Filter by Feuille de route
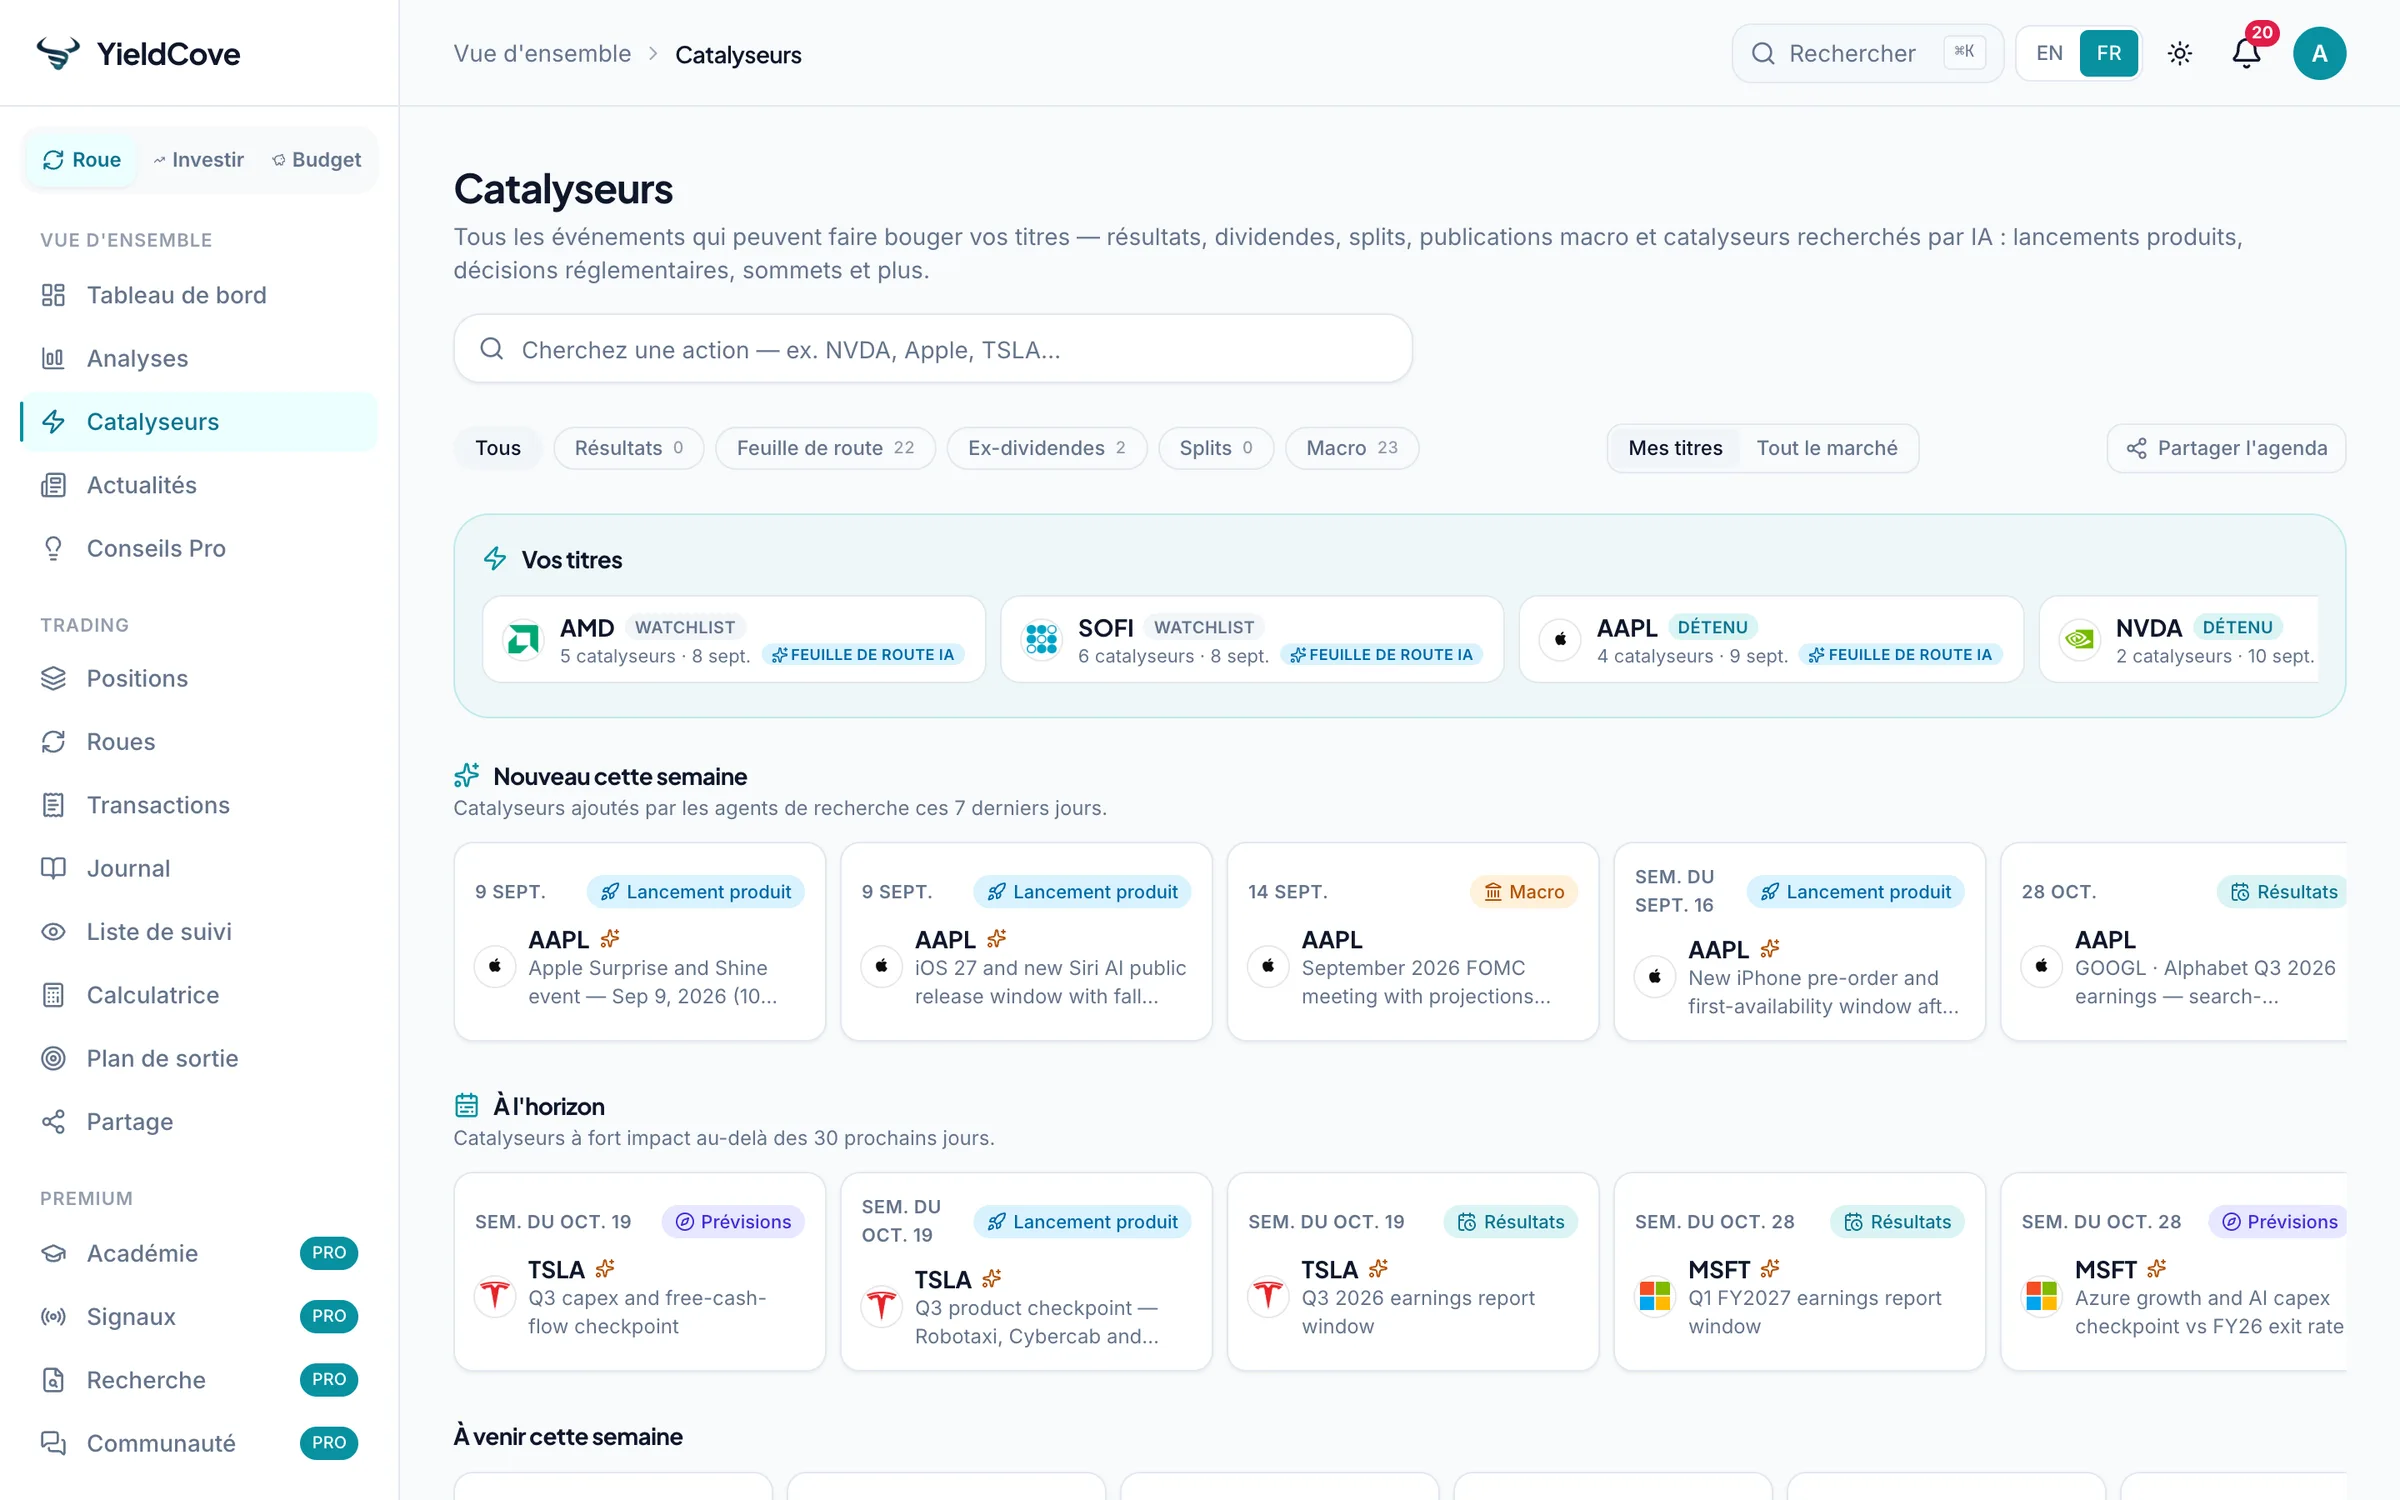Screen dimensions: 2400x1500 pyautogui.click(x=825, y=448)
